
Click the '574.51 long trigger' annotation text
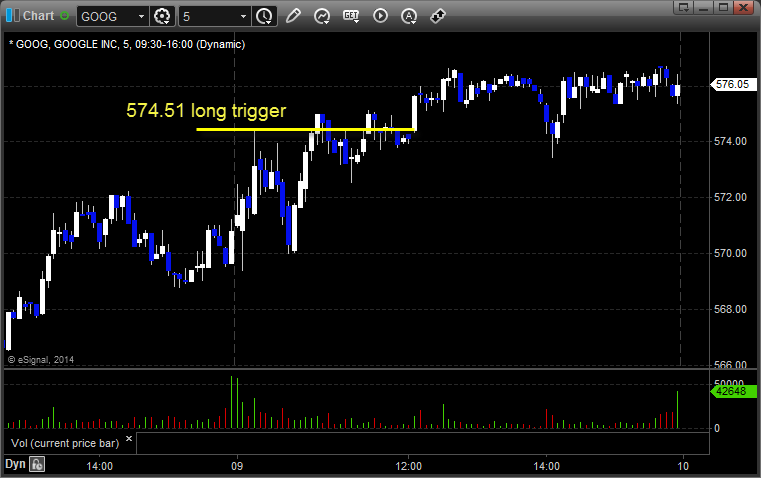coord(206,111)
